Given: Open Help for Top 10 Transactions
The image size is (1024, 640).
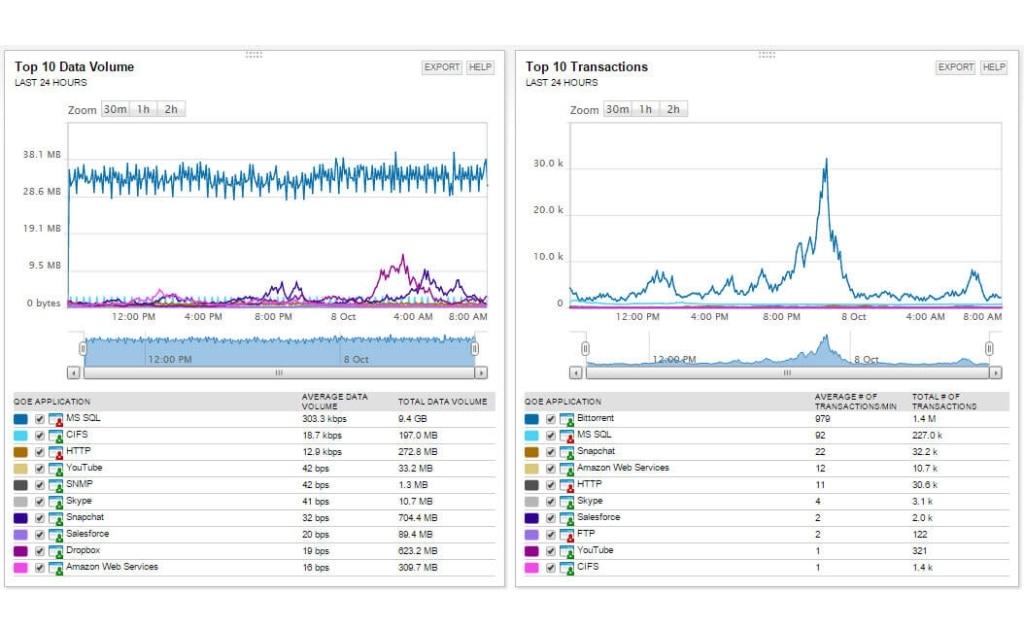Looking at the screenshot, I should 993,67.
